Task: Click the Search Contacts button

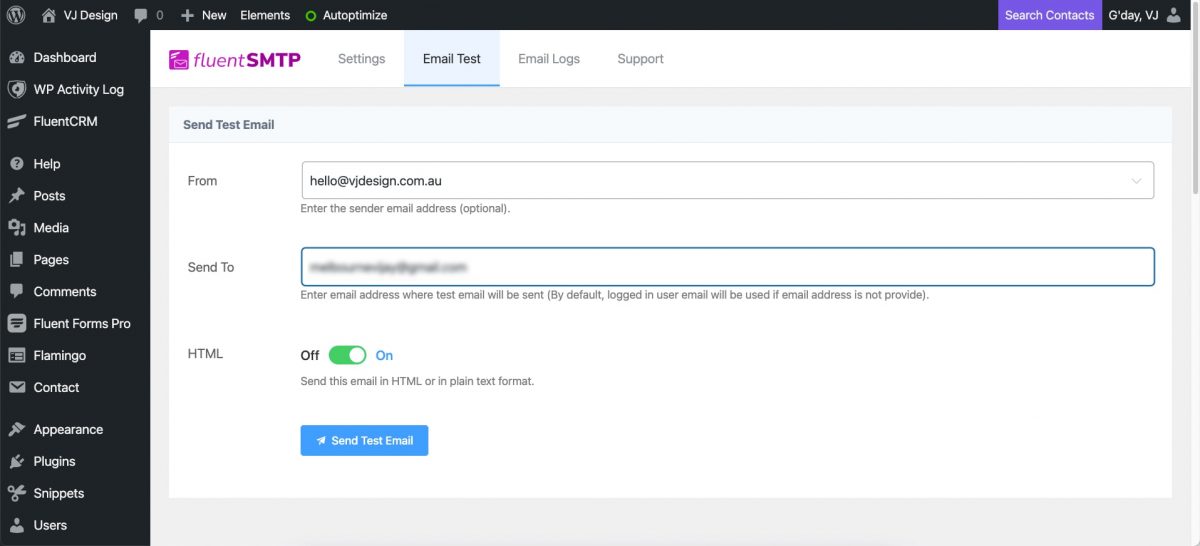Action: pos(1049,15)
